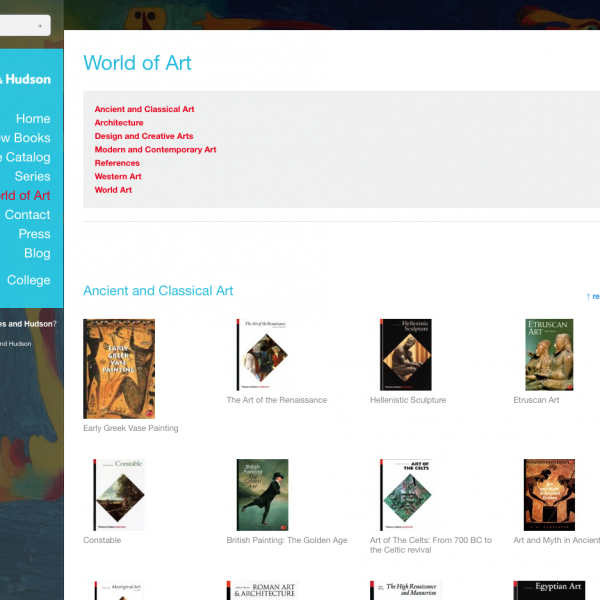The image size is (600, 600).
Task: Click the search arrow button in search box
Action: 39,26
